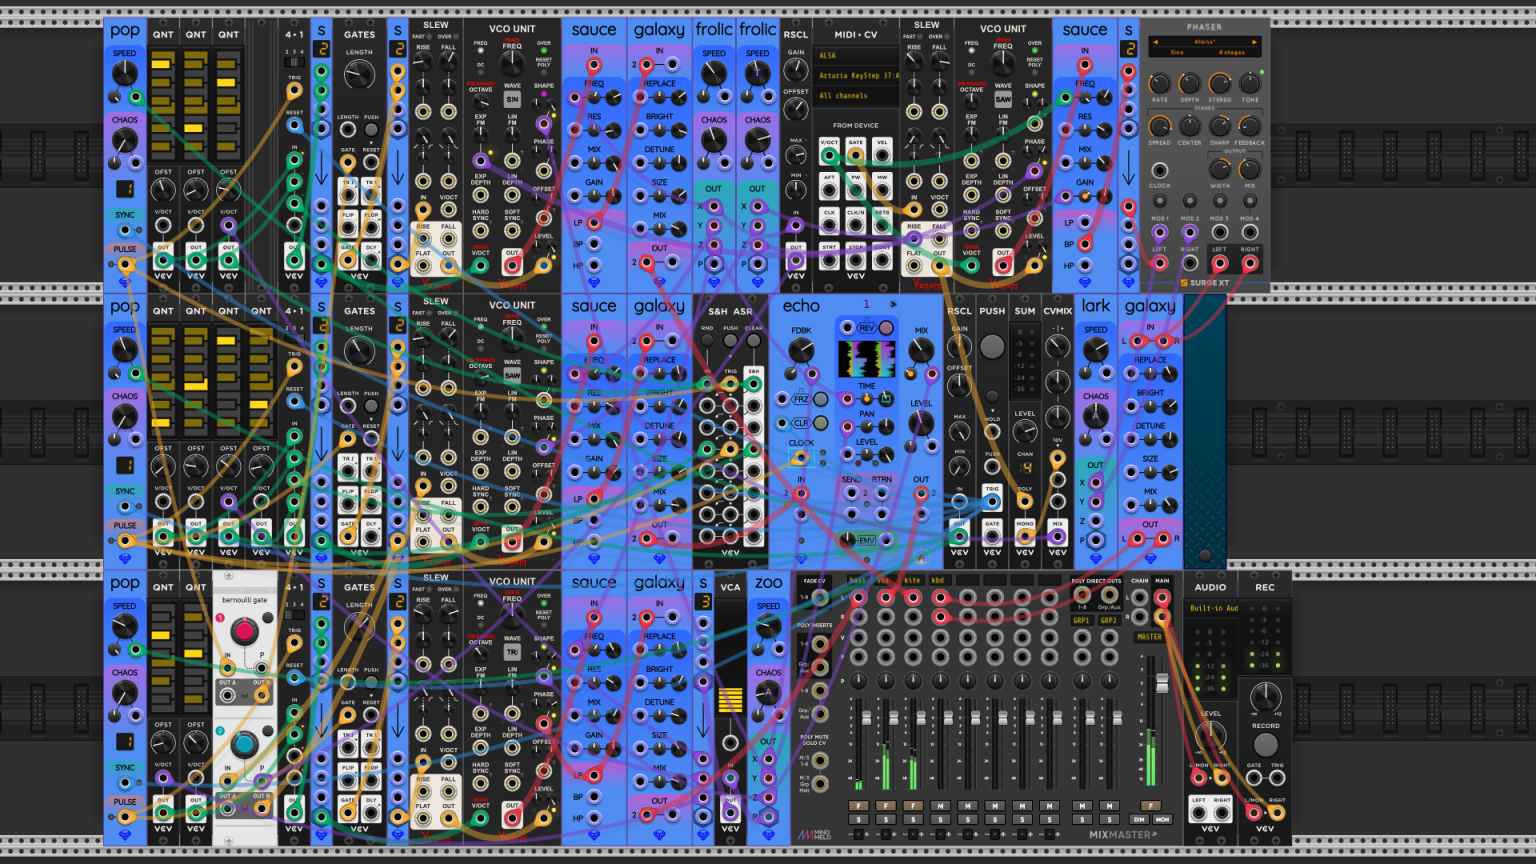Image resolution: width=1536 pixels, height=864 pixels.
Task: Click the TIME sync icon on echo
Action: point(886,399)
